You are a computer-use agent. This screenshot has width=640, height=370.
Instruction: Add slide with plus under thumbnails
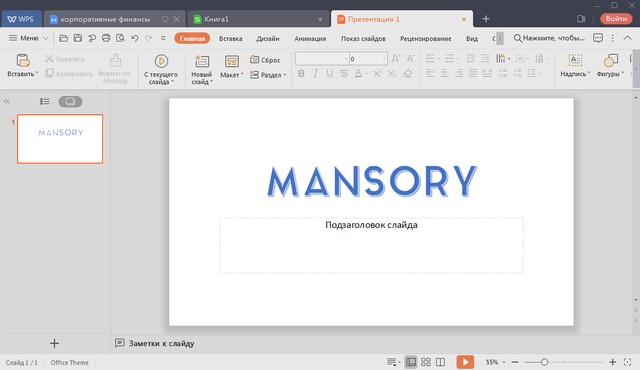54,343
